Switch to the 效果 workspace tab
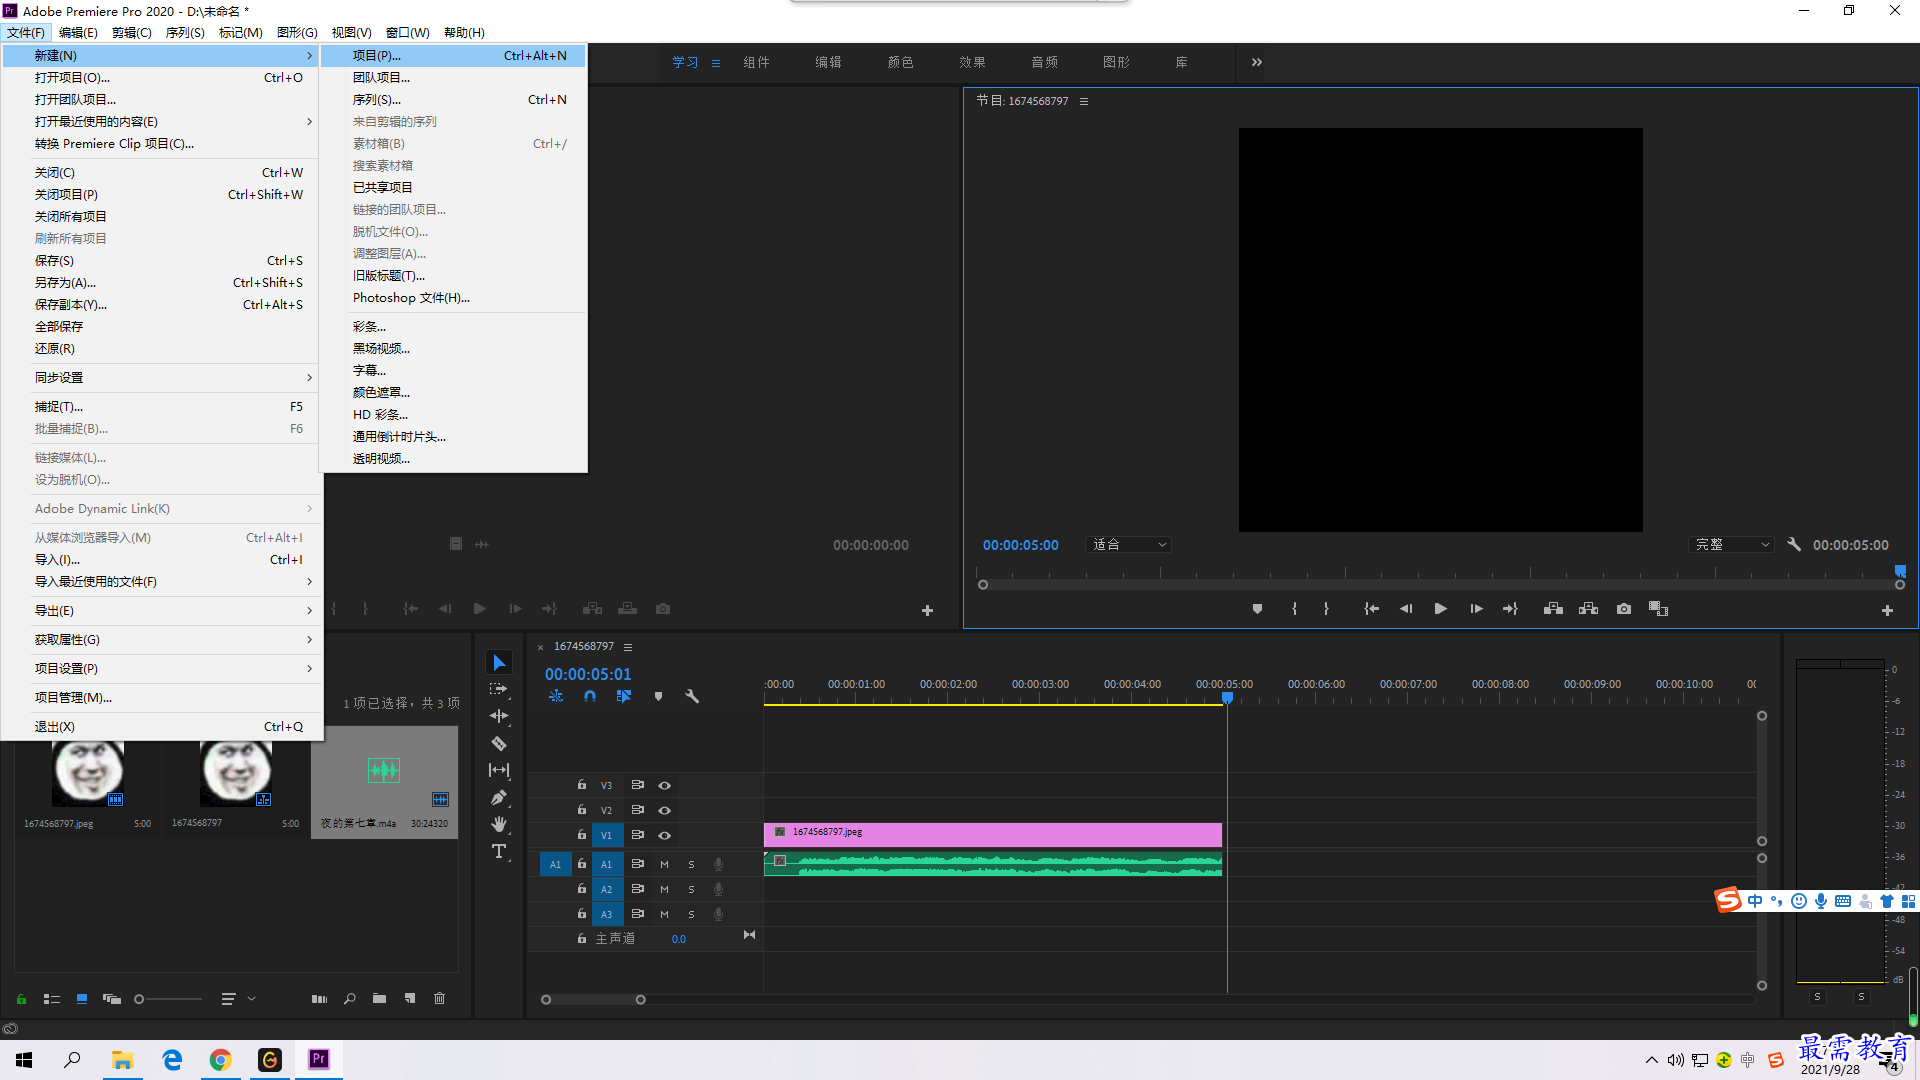1920x1080 pixels. pyautogui.click(x=972, y=62)
